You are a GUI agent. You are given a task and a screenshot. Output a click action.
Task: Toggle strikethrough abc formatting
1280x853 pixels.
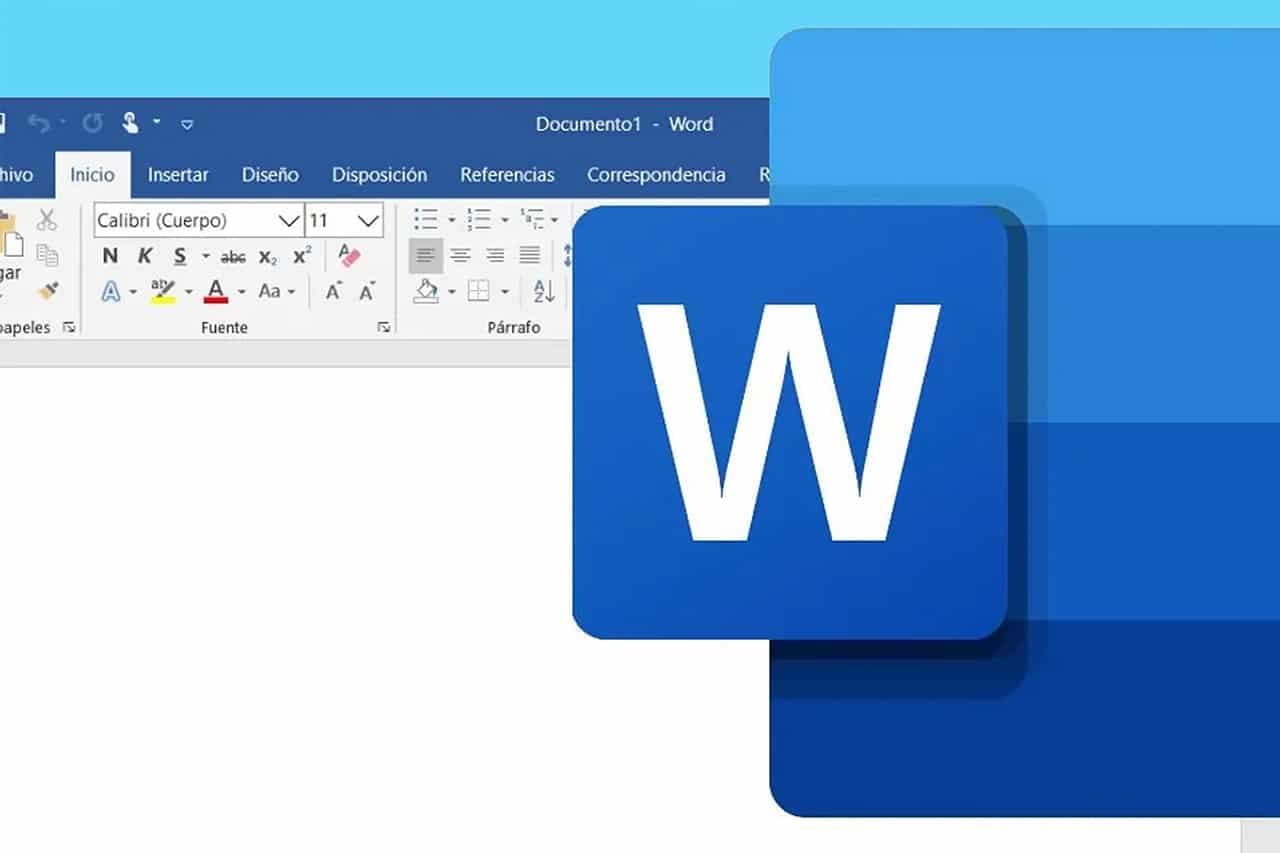click(233, 257)
